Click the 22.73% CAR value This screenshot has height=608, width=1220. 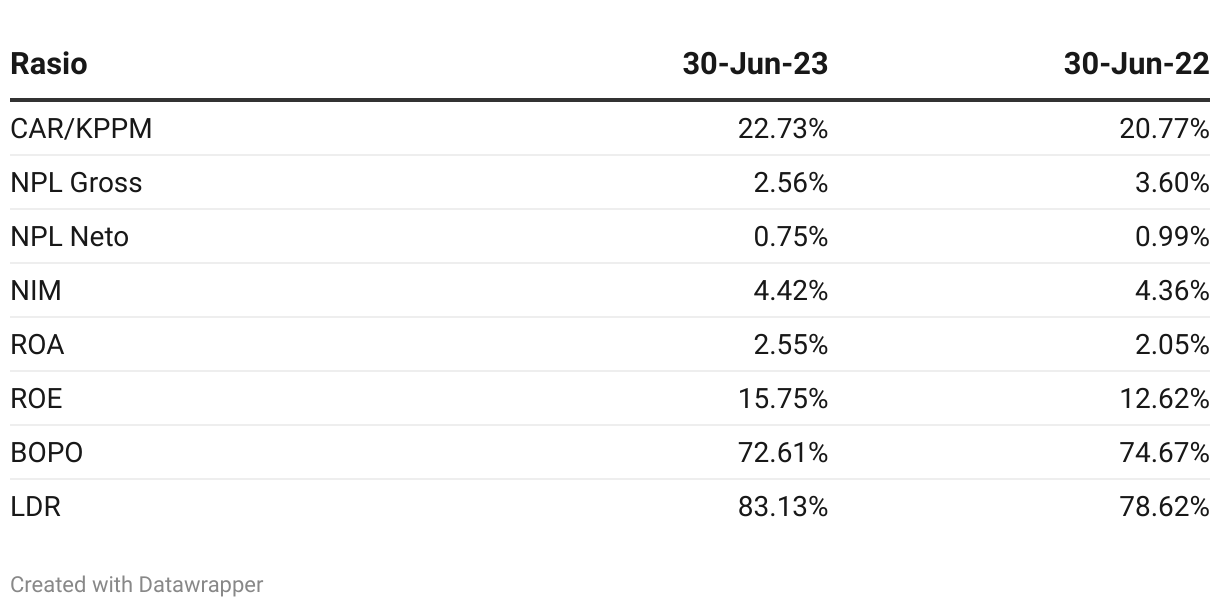784,129
